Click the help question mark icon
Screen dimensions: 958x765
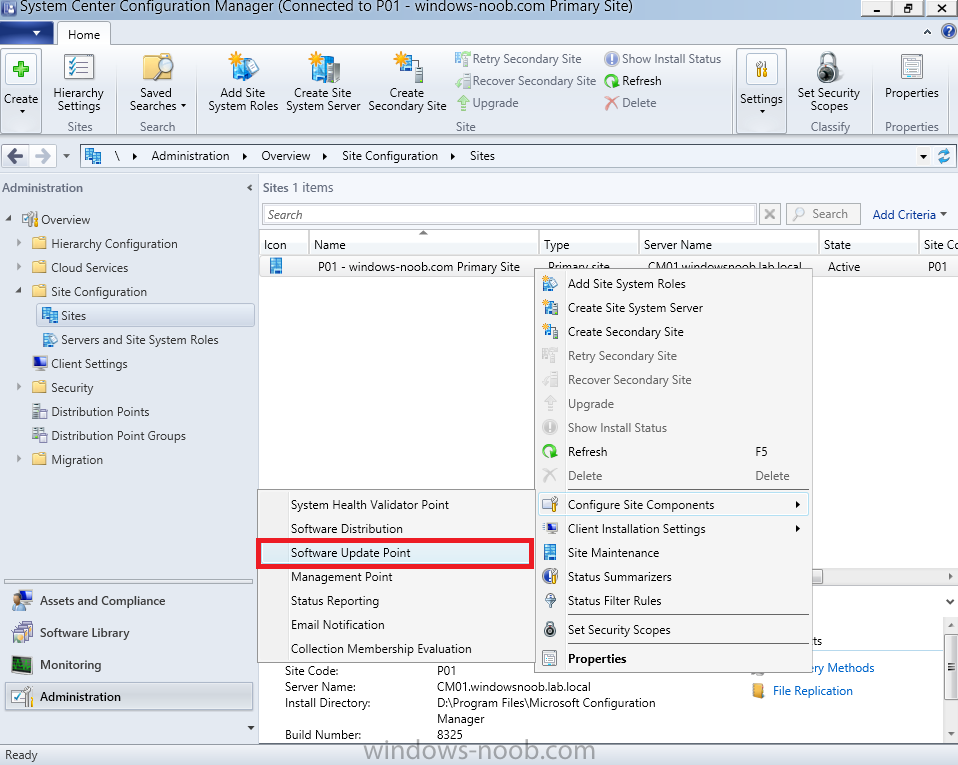949,32
